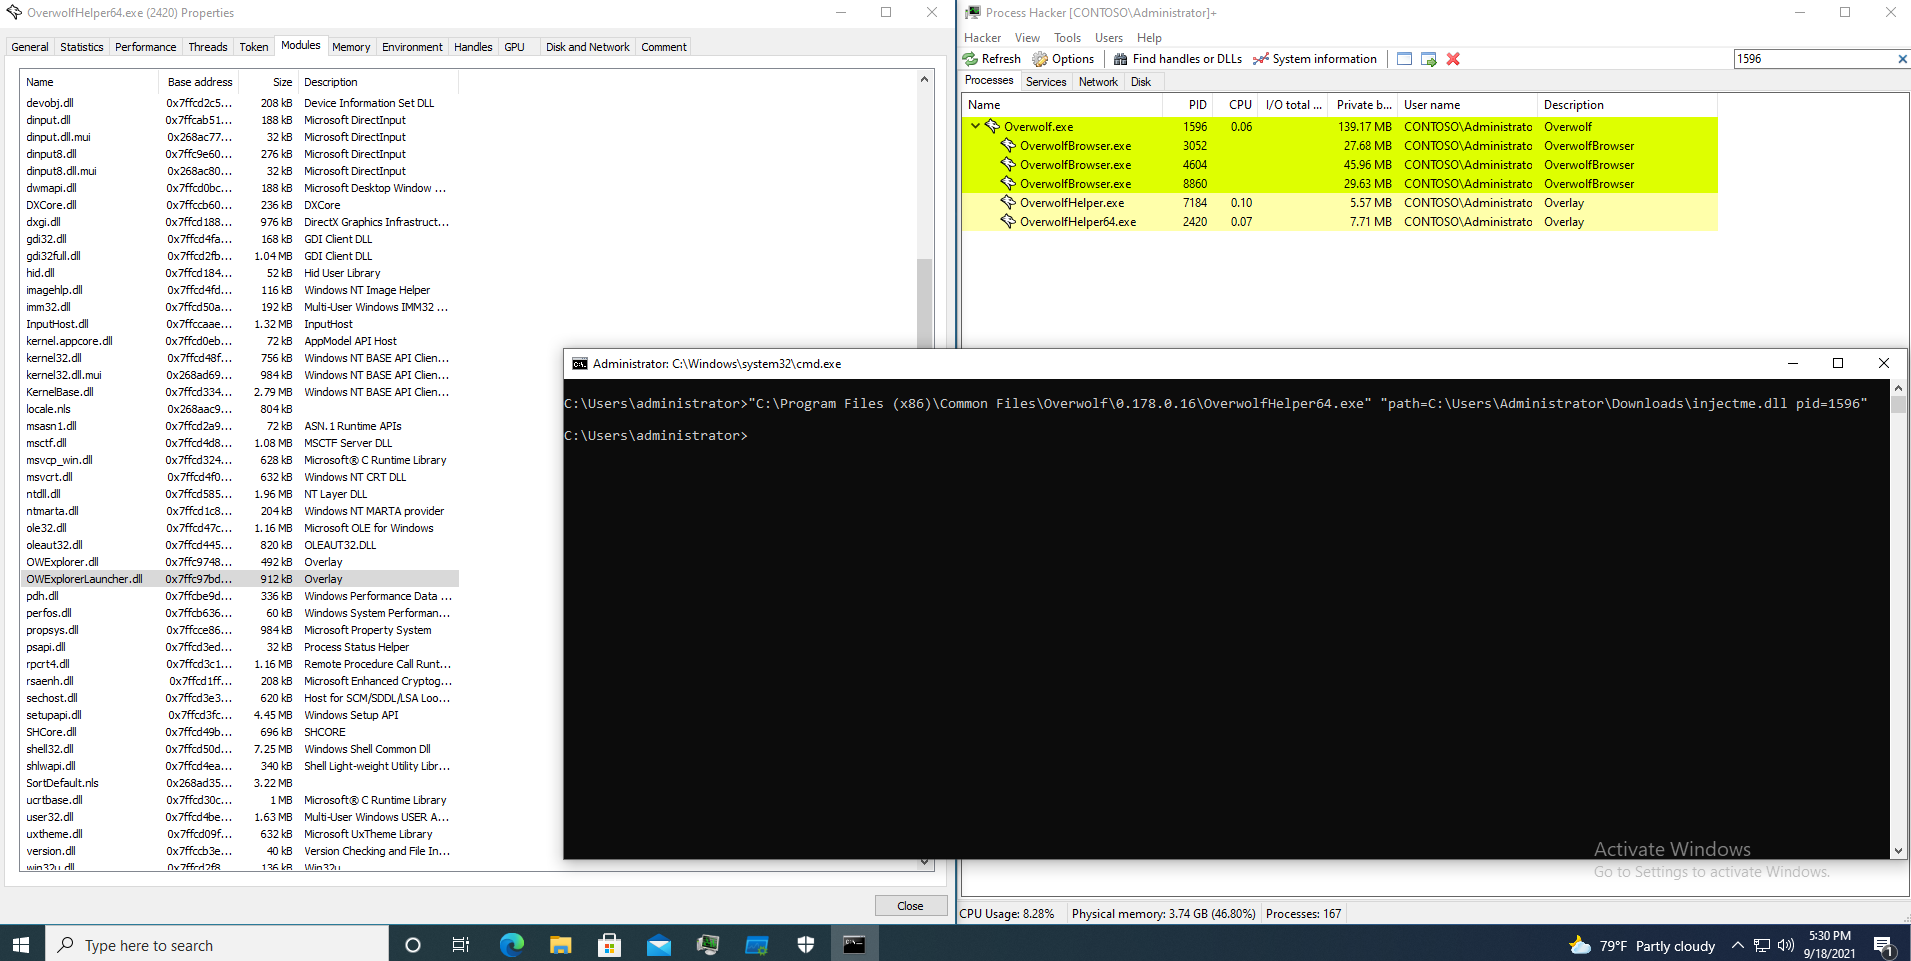Screen dimensions: 1911x961
Task: Launch Microsoft Edge from taskbar
Action: pyautogui.click(x=511, y=944)
